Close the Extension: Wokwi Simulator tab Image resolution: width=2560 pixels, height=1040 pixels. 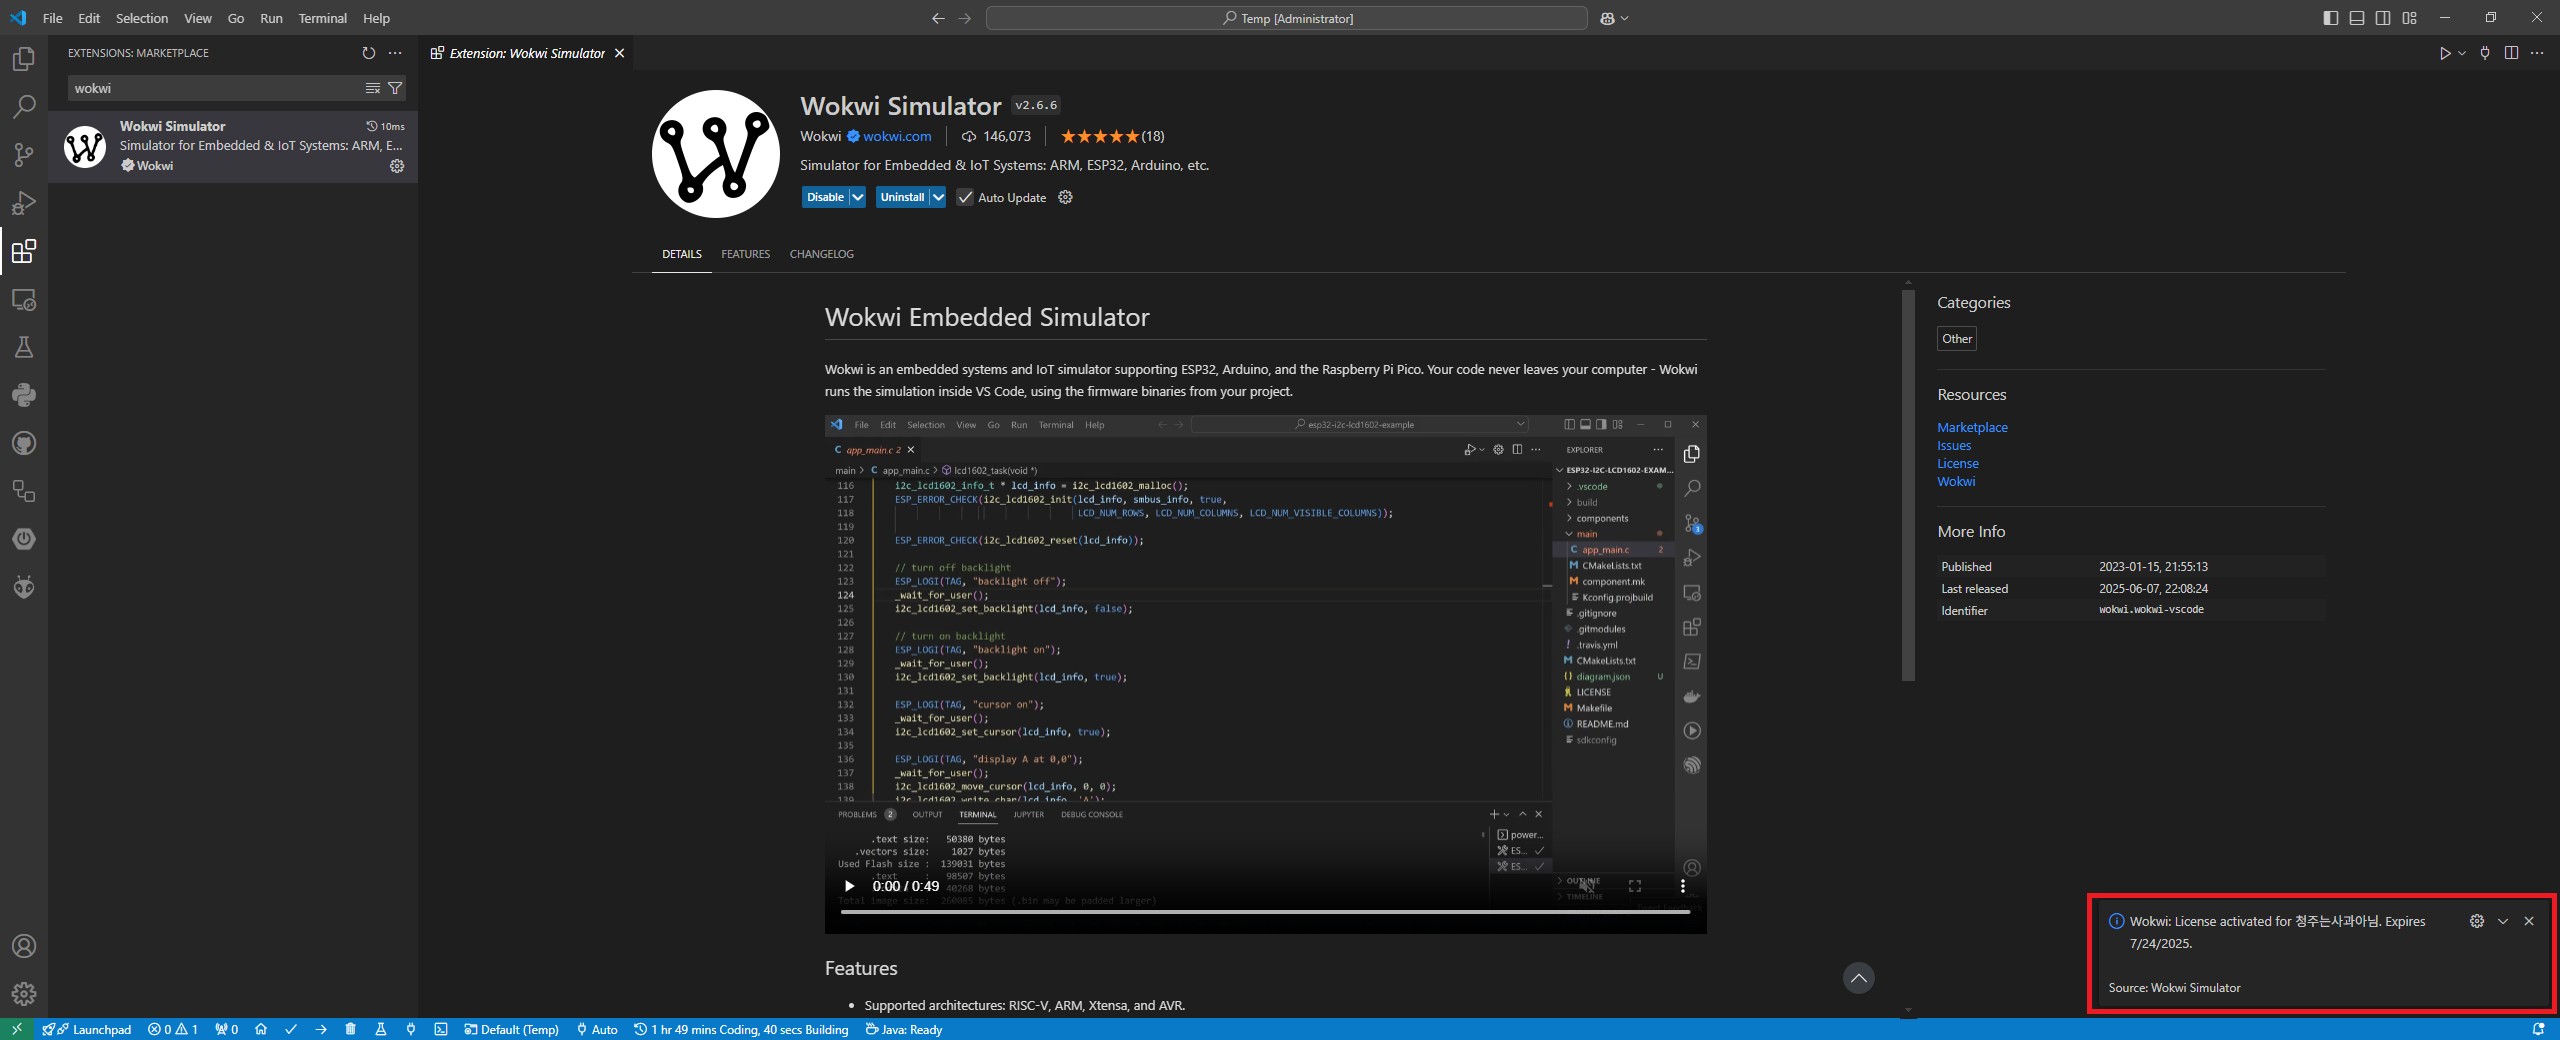pyautogui.click(x=619, y=53)
